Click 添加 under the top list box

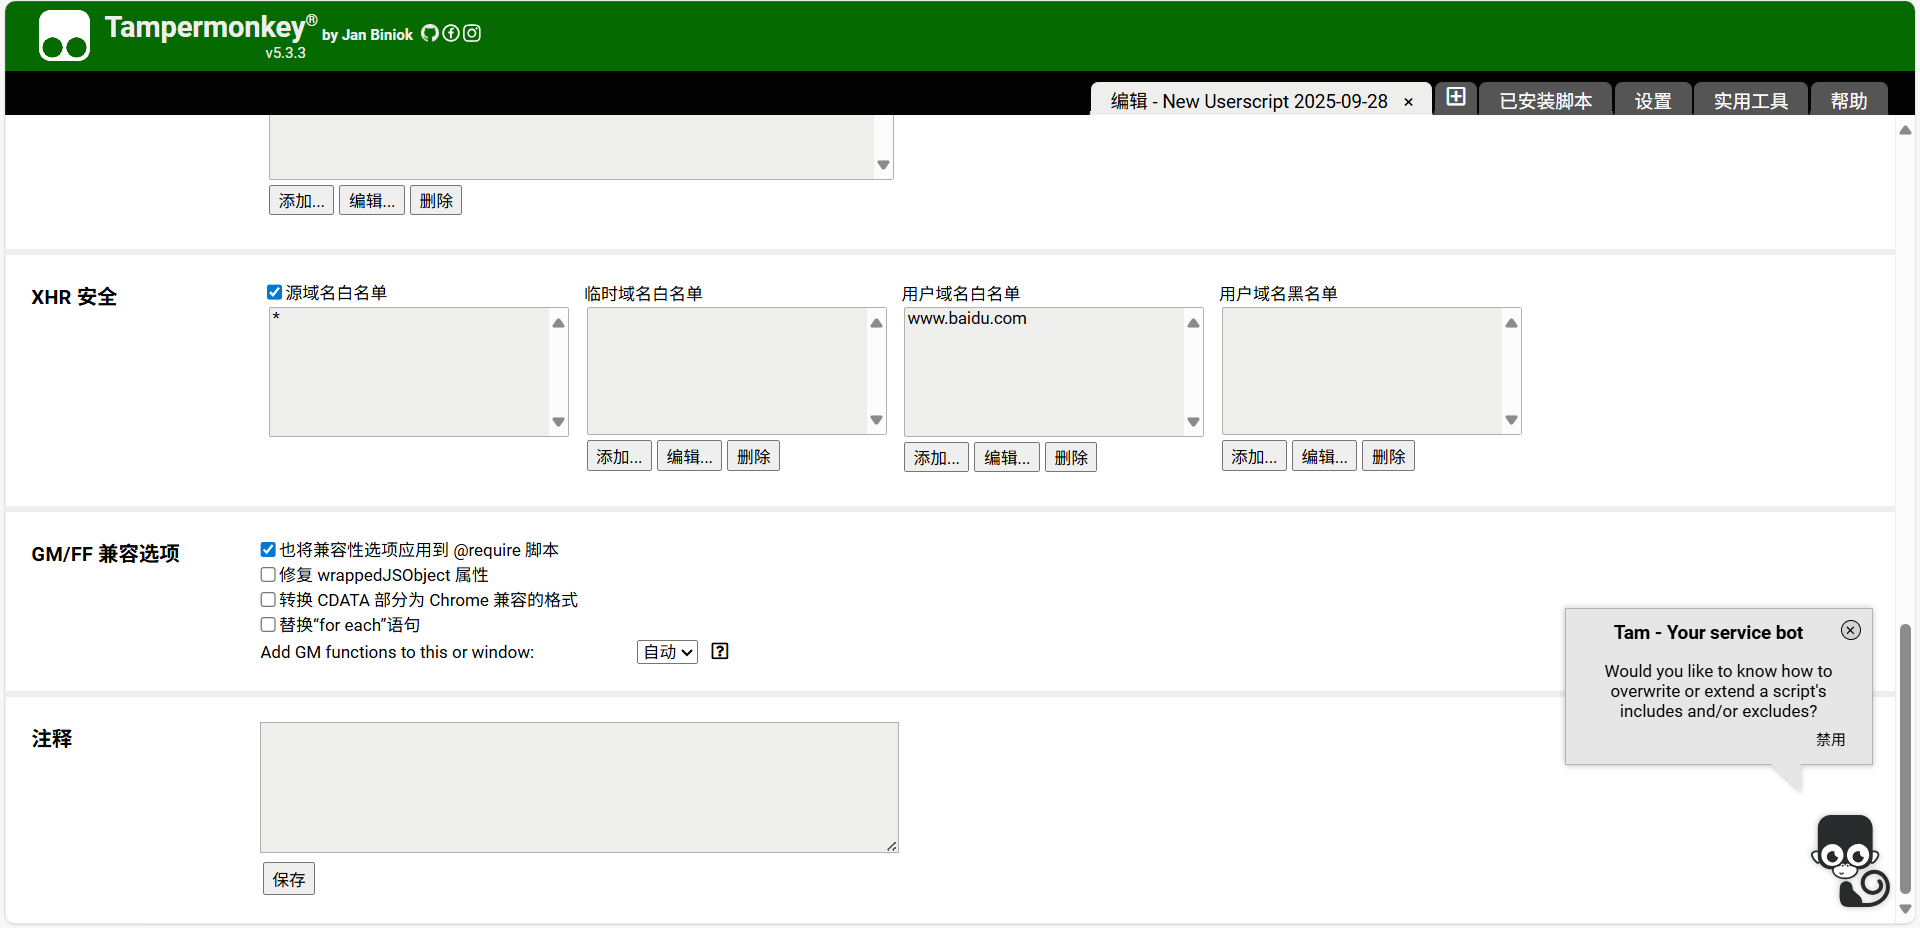[301, 200]
